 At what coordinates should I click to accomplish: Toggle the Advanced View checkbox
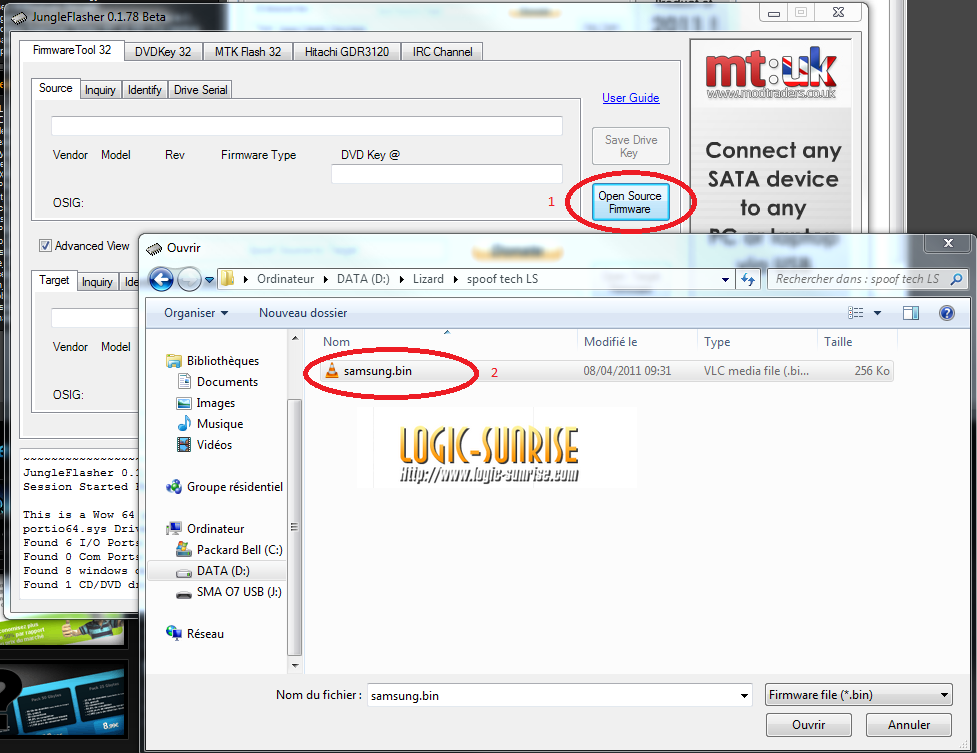click(46, 246)
